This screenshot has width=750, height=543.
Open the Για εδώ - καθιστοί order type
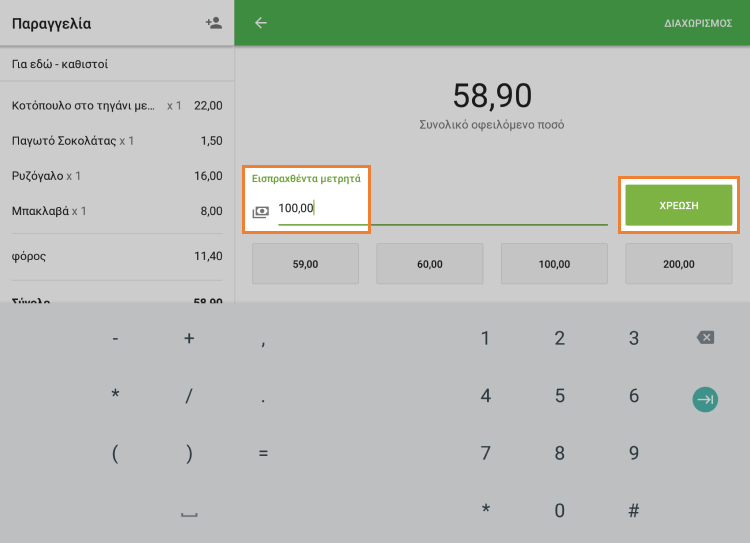(x=117, y=64)
